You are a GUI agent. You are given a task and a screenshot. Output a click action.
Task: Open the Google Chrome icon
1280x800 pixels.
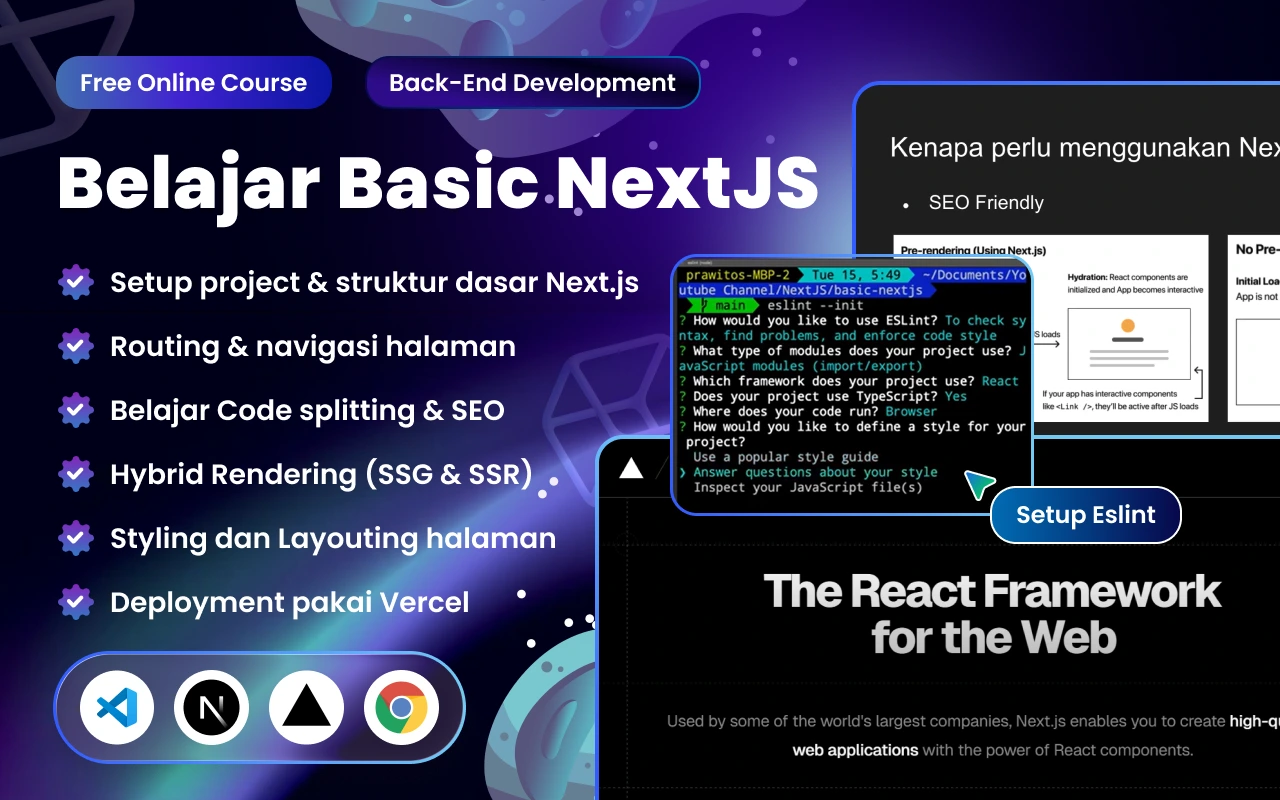pos(402,707)
